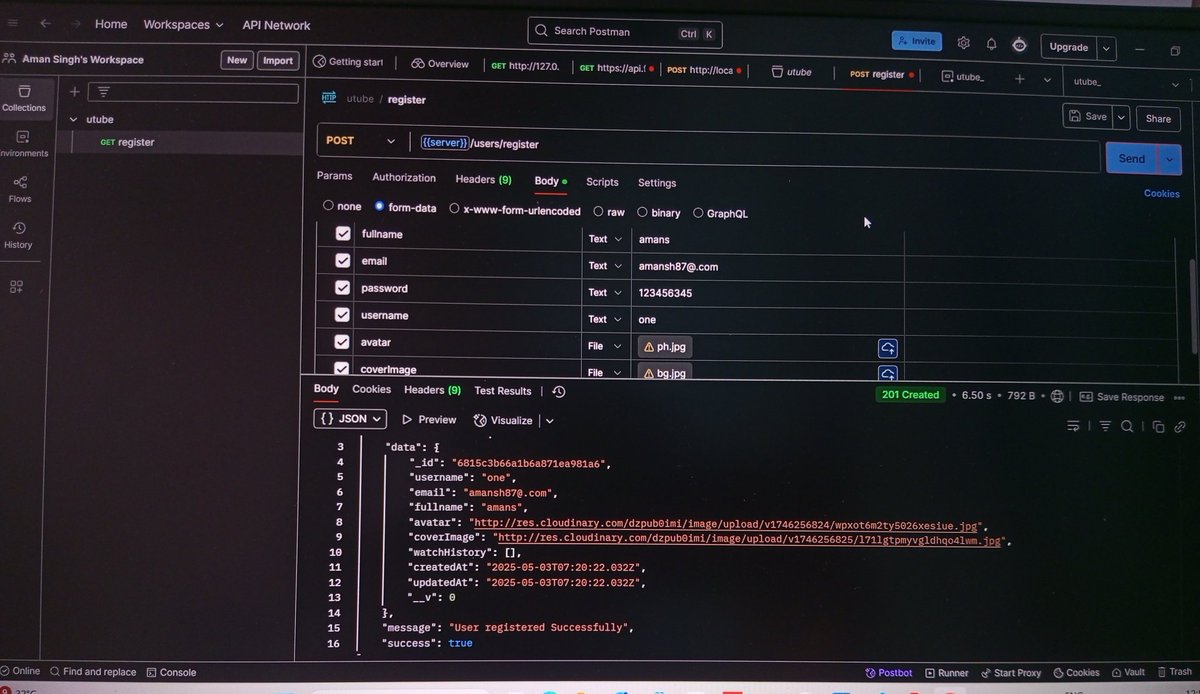Click the Share button
The image size is (1200, 694).
[1158, 118]
